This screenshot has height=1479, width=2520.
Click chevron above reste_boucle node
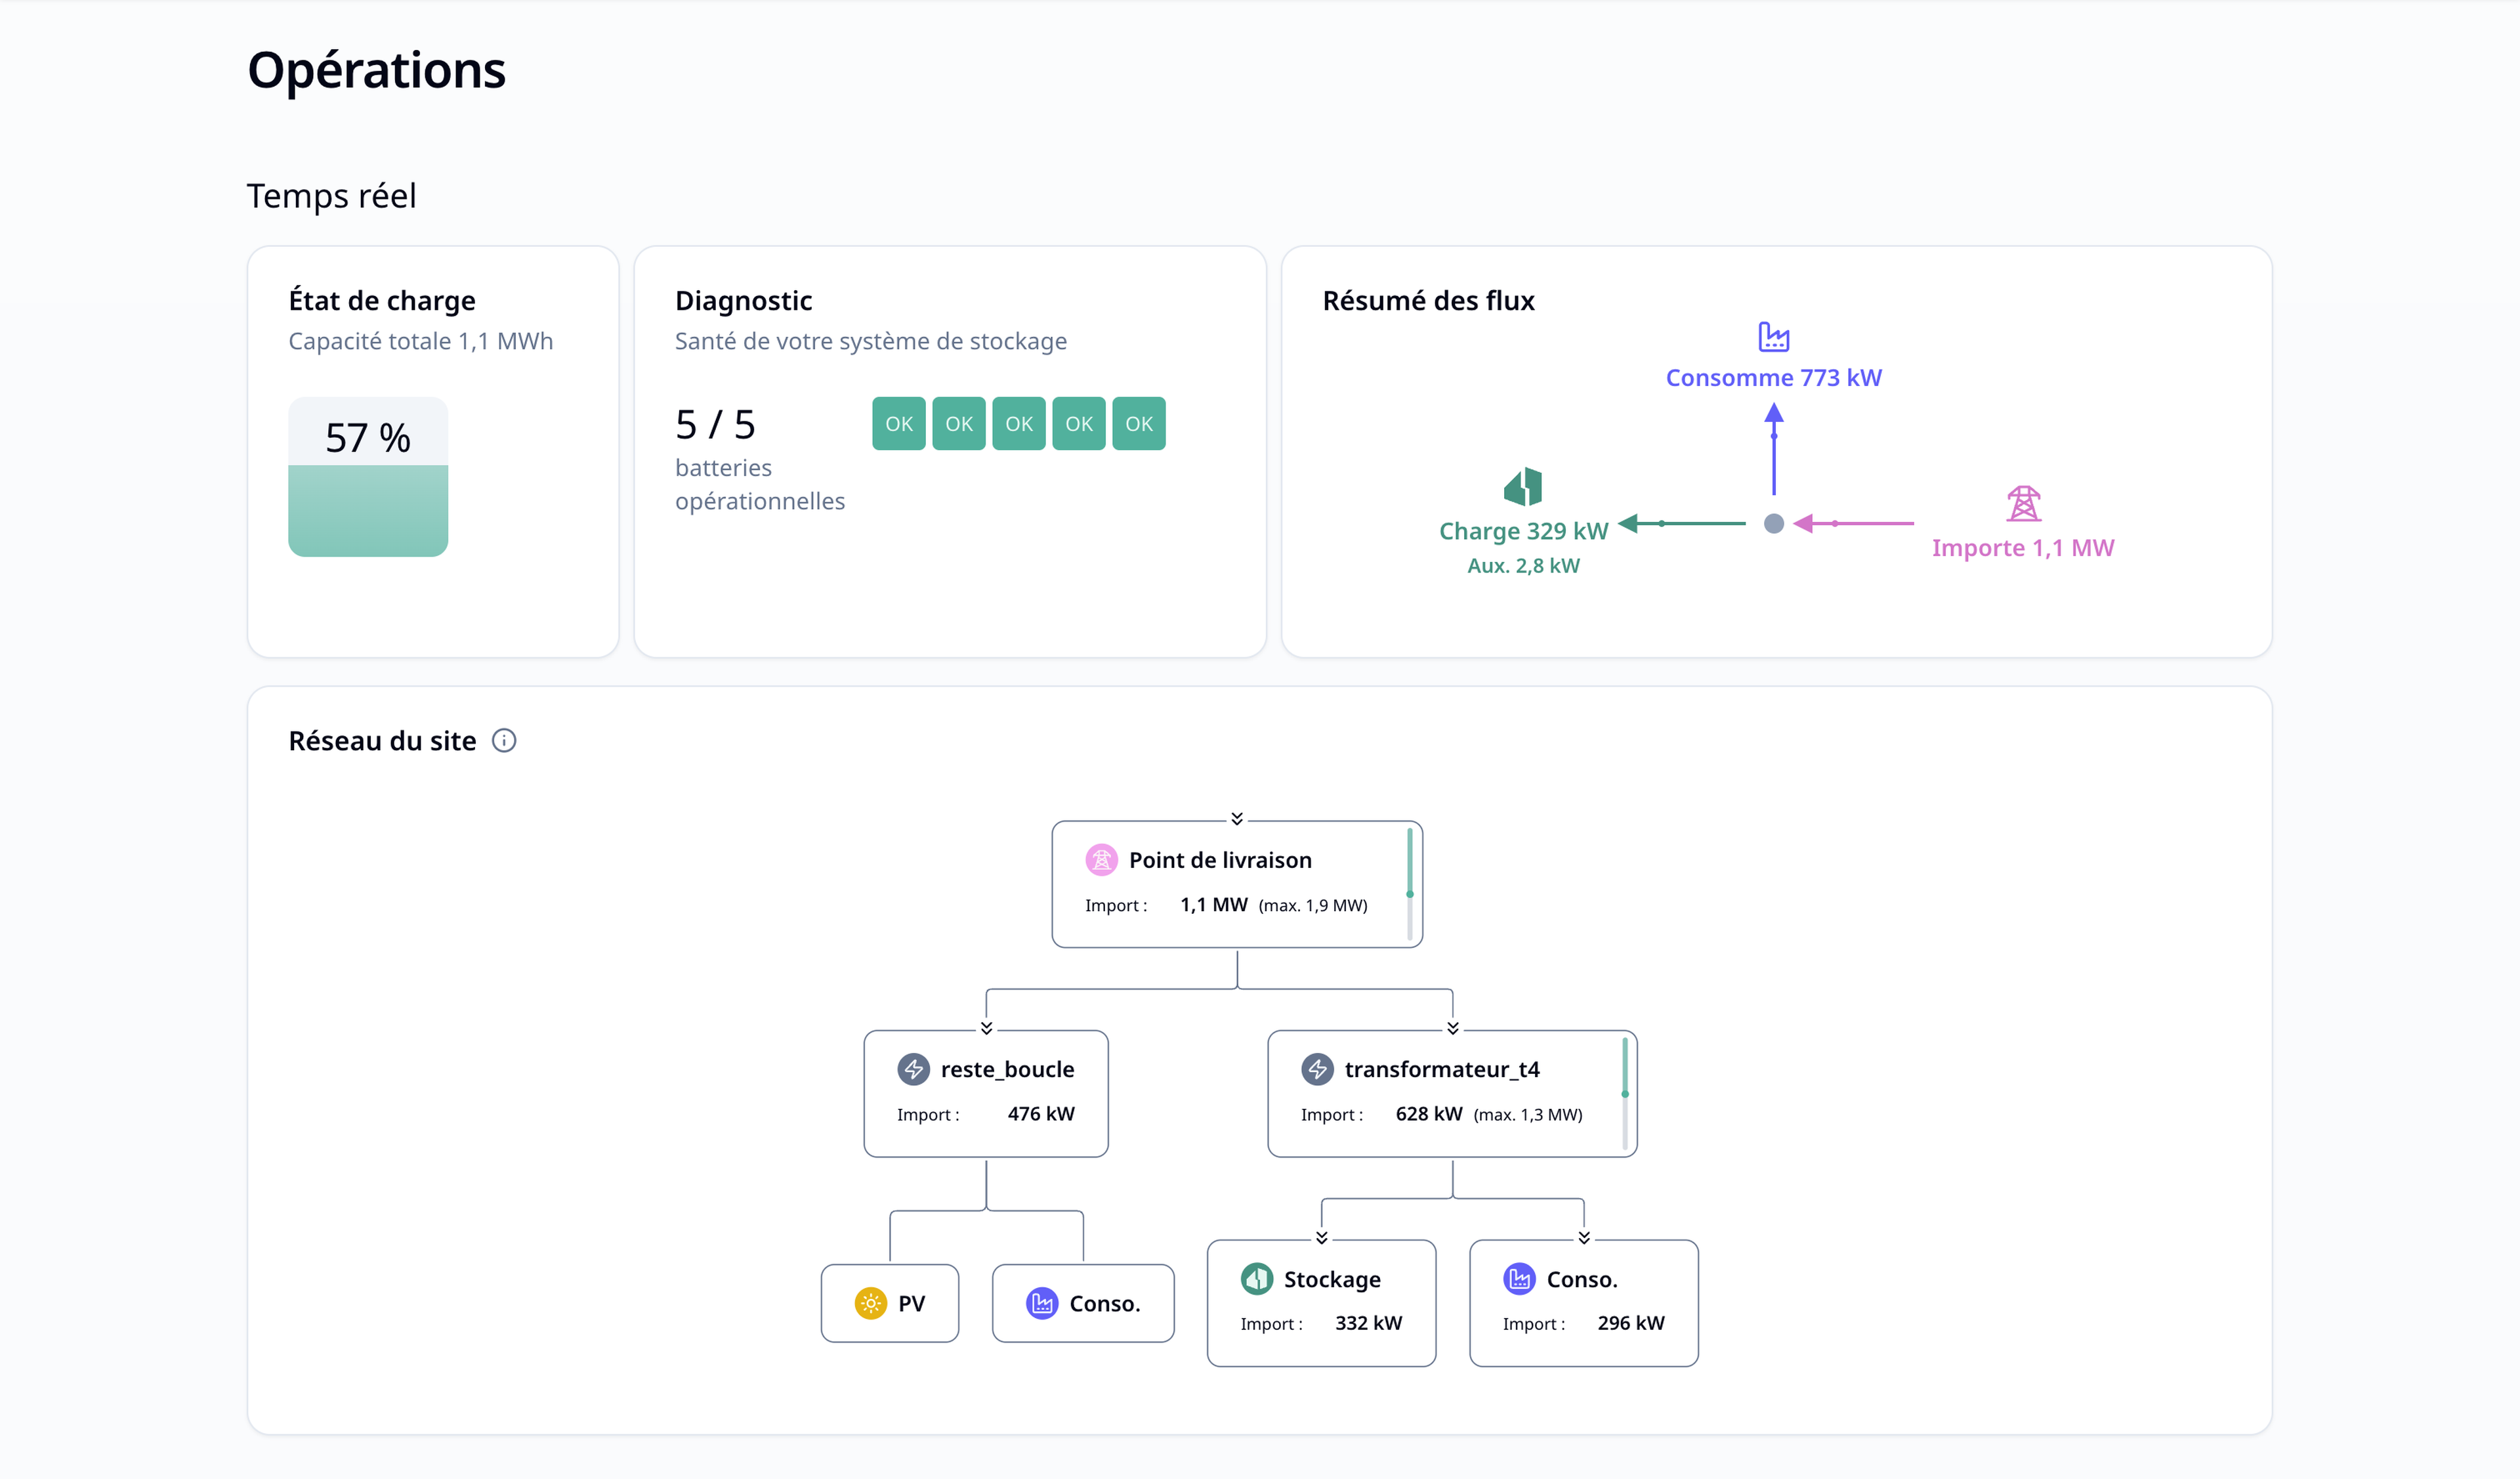click(x=986, y=1028)
